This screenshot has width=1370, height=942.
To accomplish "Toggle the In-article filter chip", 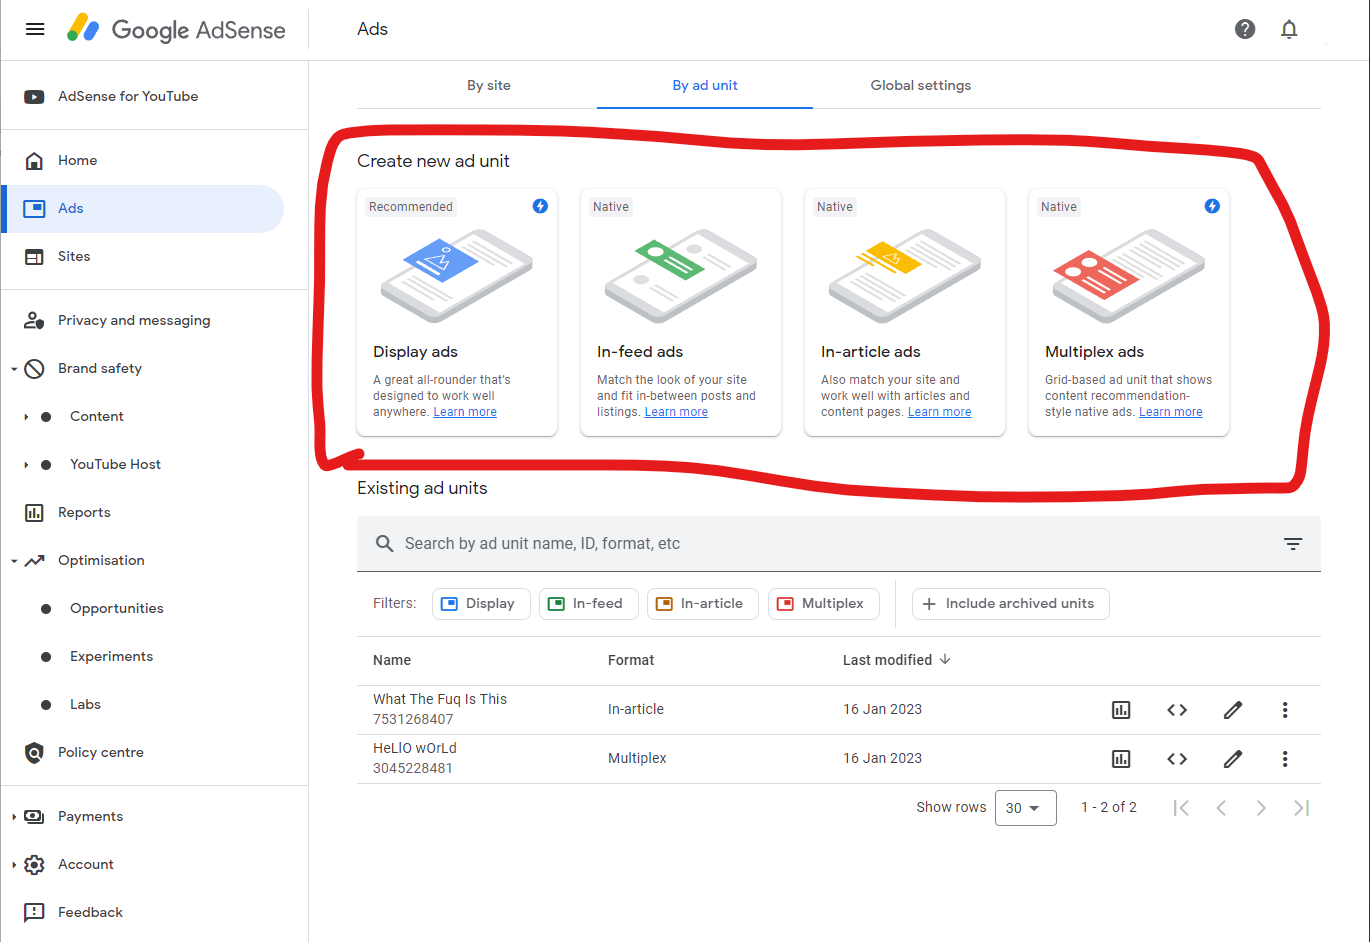I will click(x=703, y=604).
